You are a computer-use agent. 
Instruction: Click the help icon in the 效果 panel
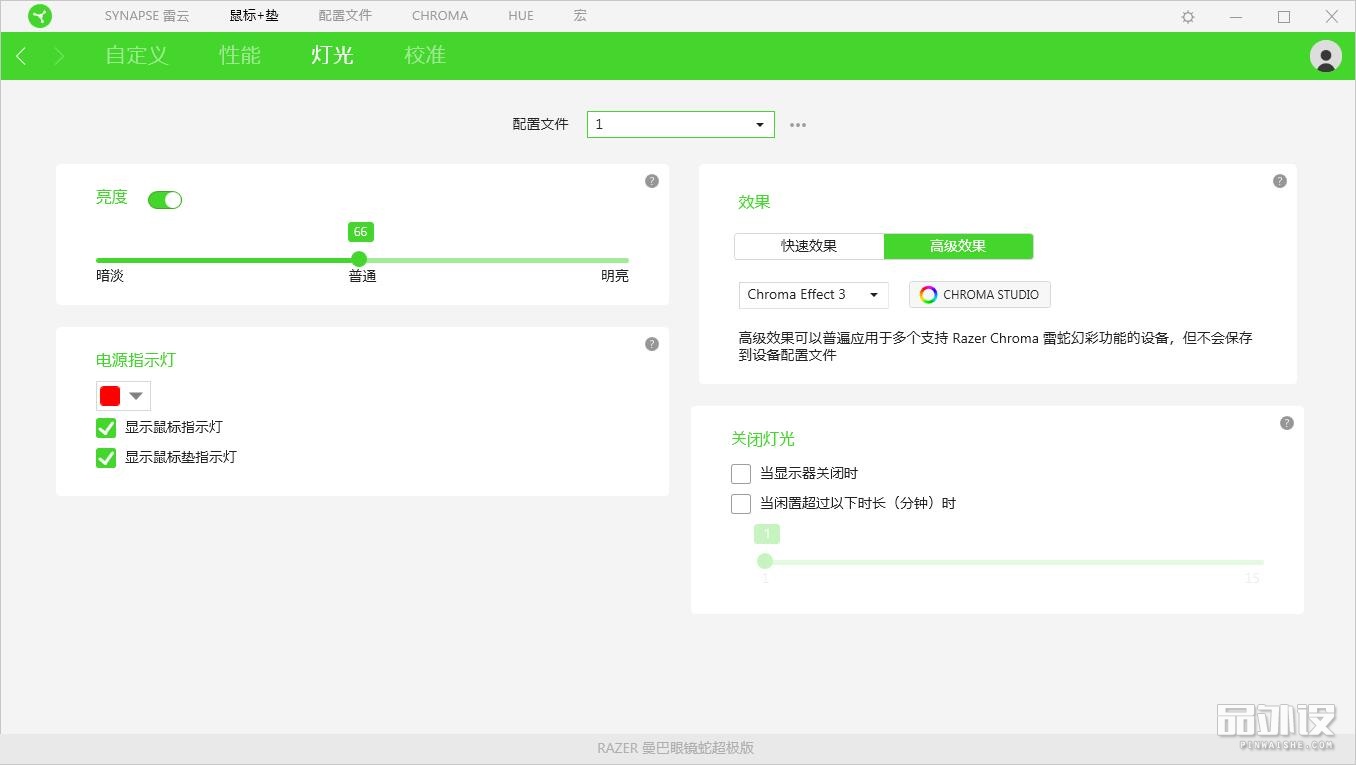(x=1279, y=180)
